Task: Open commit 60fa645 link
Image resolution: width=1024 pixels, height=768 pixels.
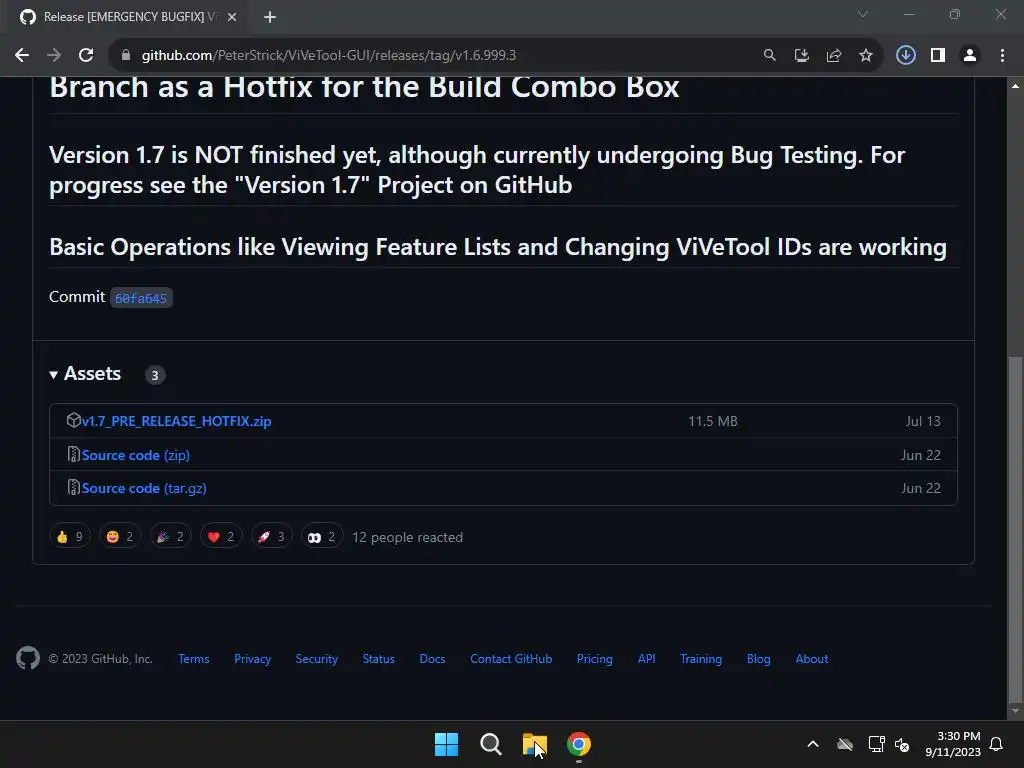Action: [141, 298]
